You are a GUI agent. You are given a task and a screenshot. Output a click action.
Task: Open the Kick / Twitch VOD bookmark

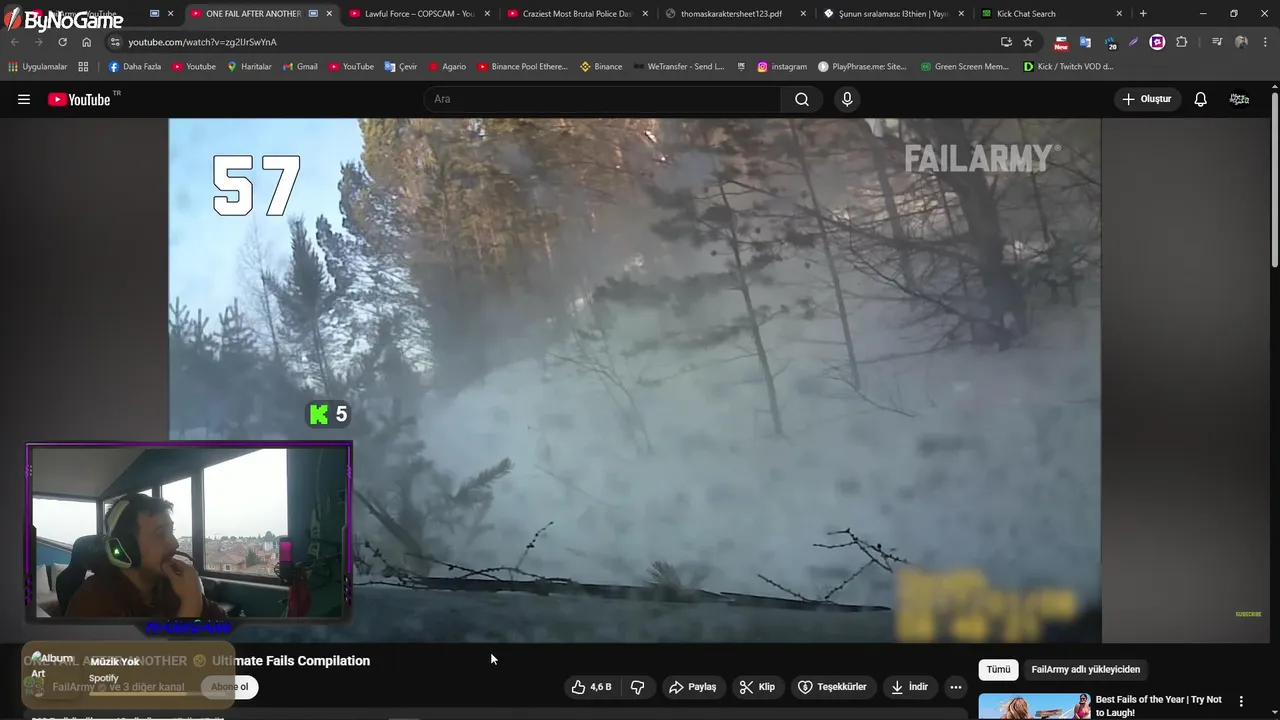coord(1068,67)
